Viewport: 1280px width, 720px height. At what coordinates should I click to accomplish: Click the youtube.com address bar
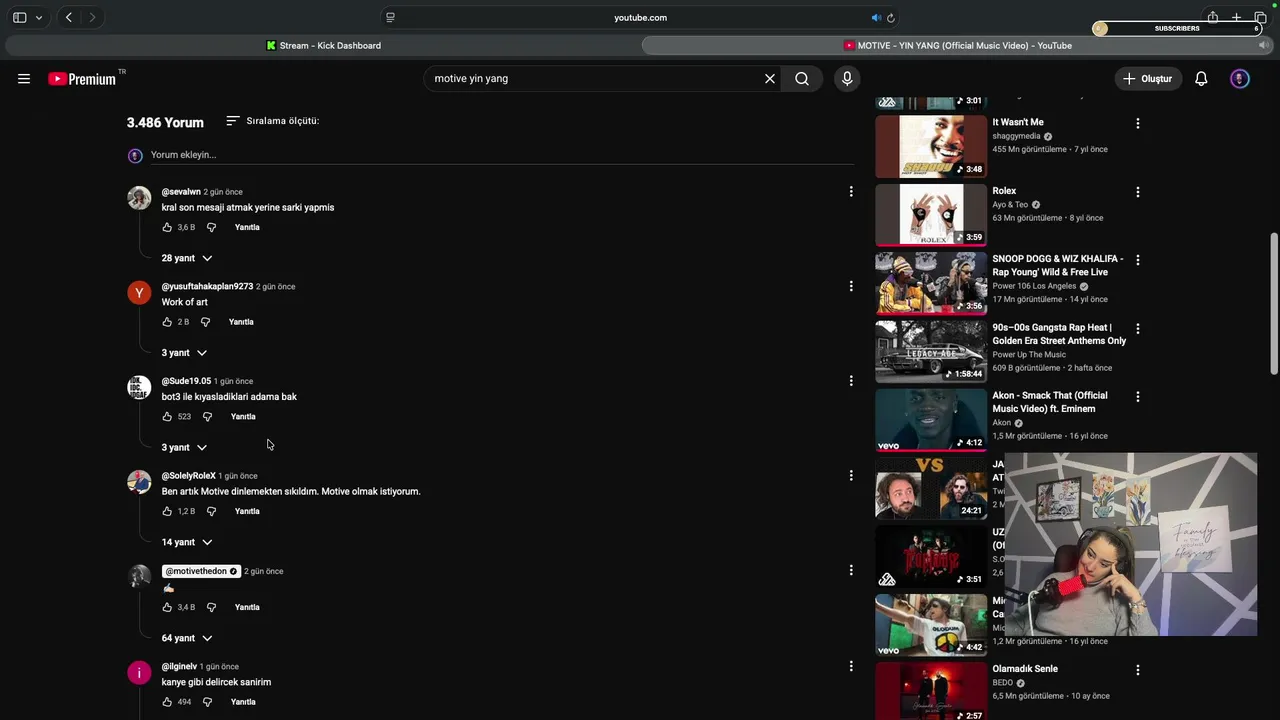(640, 18)
